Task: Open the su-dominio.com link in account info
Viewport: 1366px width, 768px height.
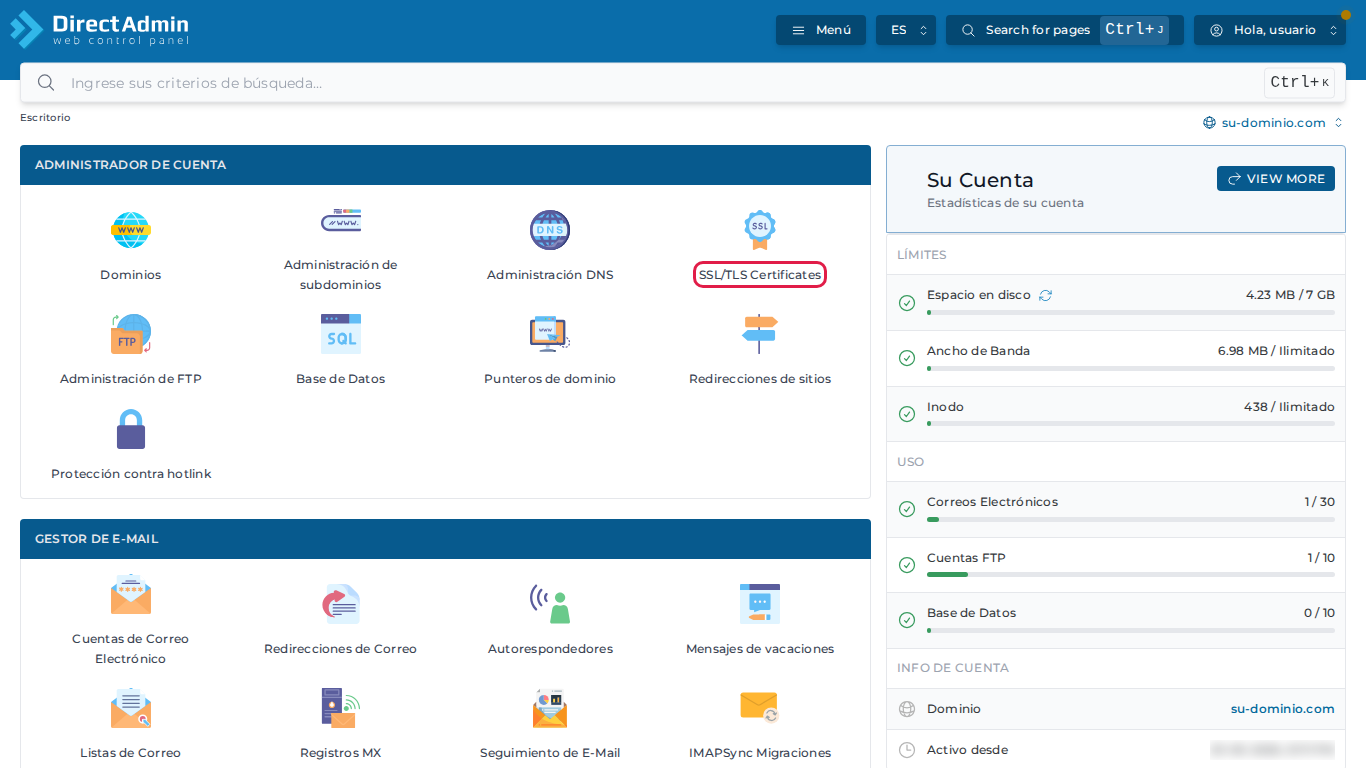Action: 1283,709
